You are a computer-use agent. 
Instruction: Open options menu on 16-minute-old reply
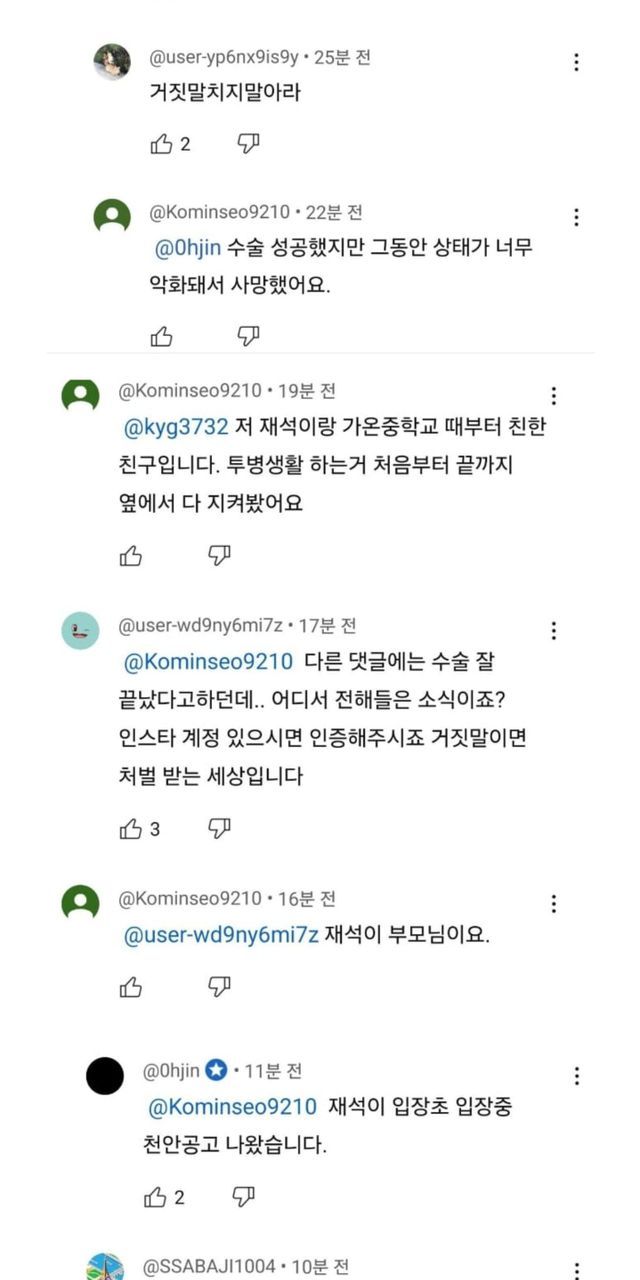point(553,904)
